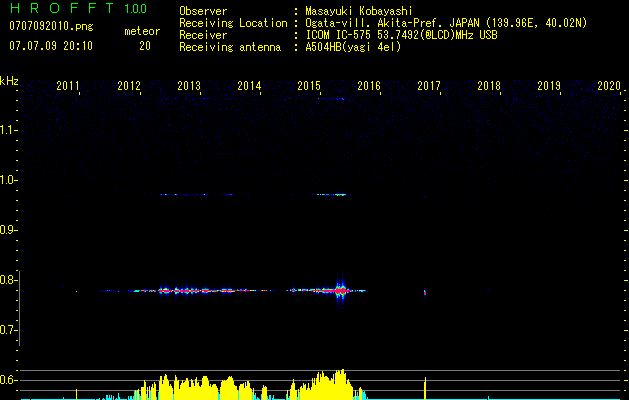
Task: Click the 1.0 kHz frequency label
Action: point(8,180)
